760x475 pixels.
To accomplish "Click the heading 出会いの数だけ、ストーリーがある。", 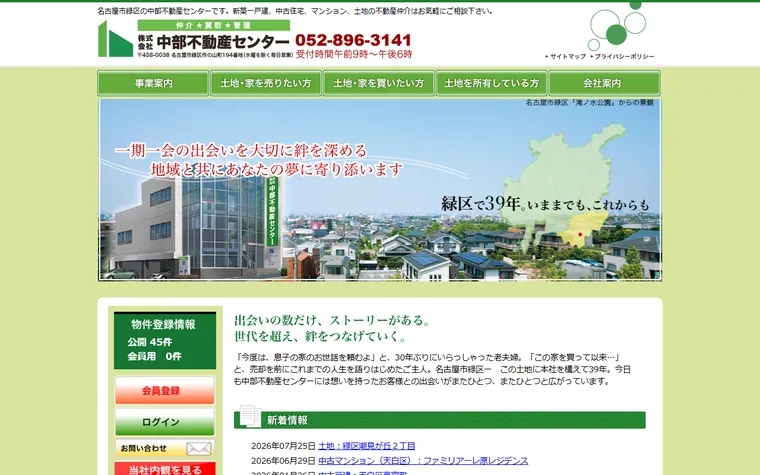I will click(x=332, y=320).
